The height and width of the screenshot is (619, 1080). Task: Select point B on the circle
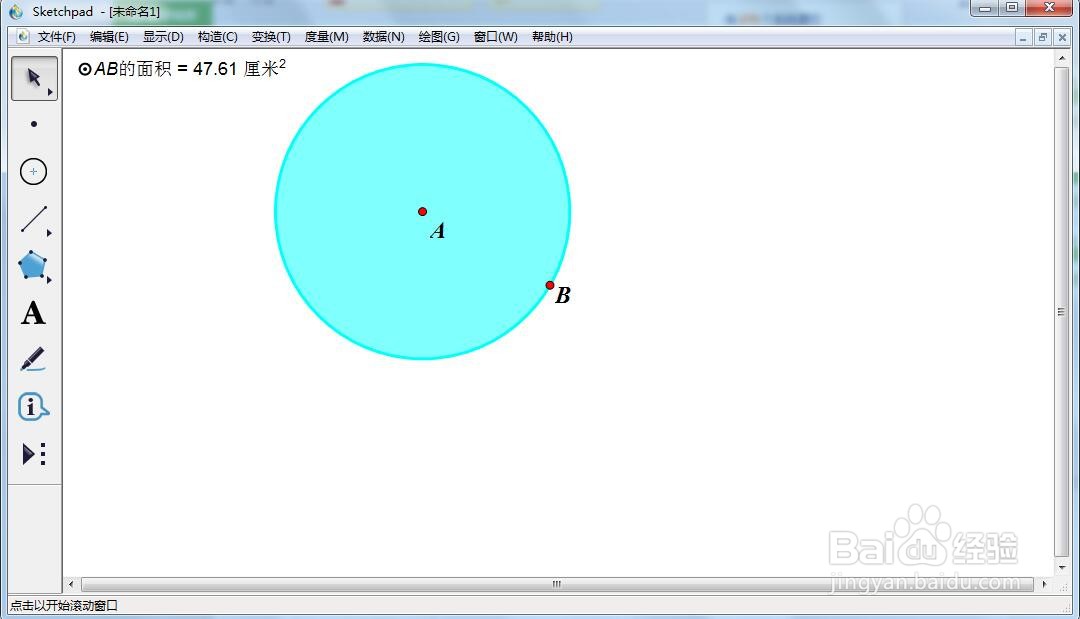[550, 285]
